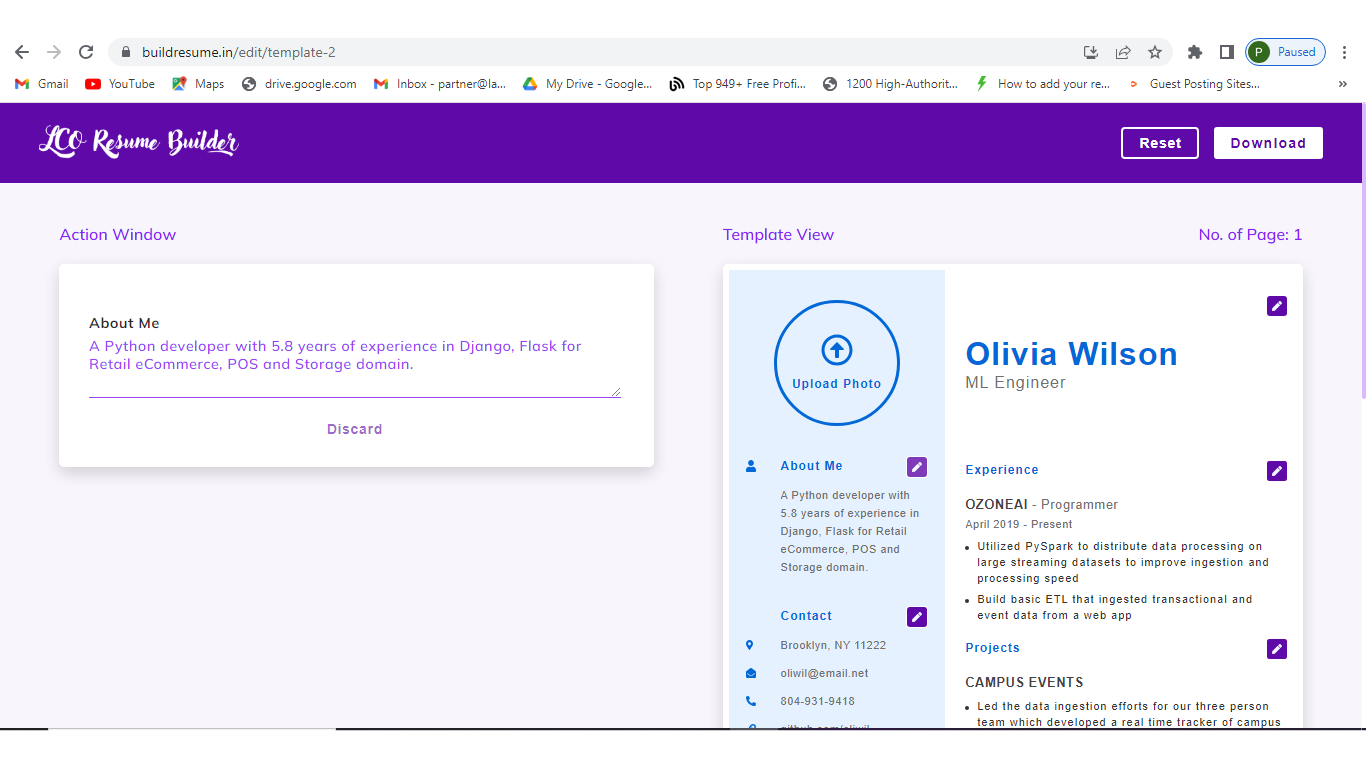Open the Gmail bookmark

tap(42, 84)
